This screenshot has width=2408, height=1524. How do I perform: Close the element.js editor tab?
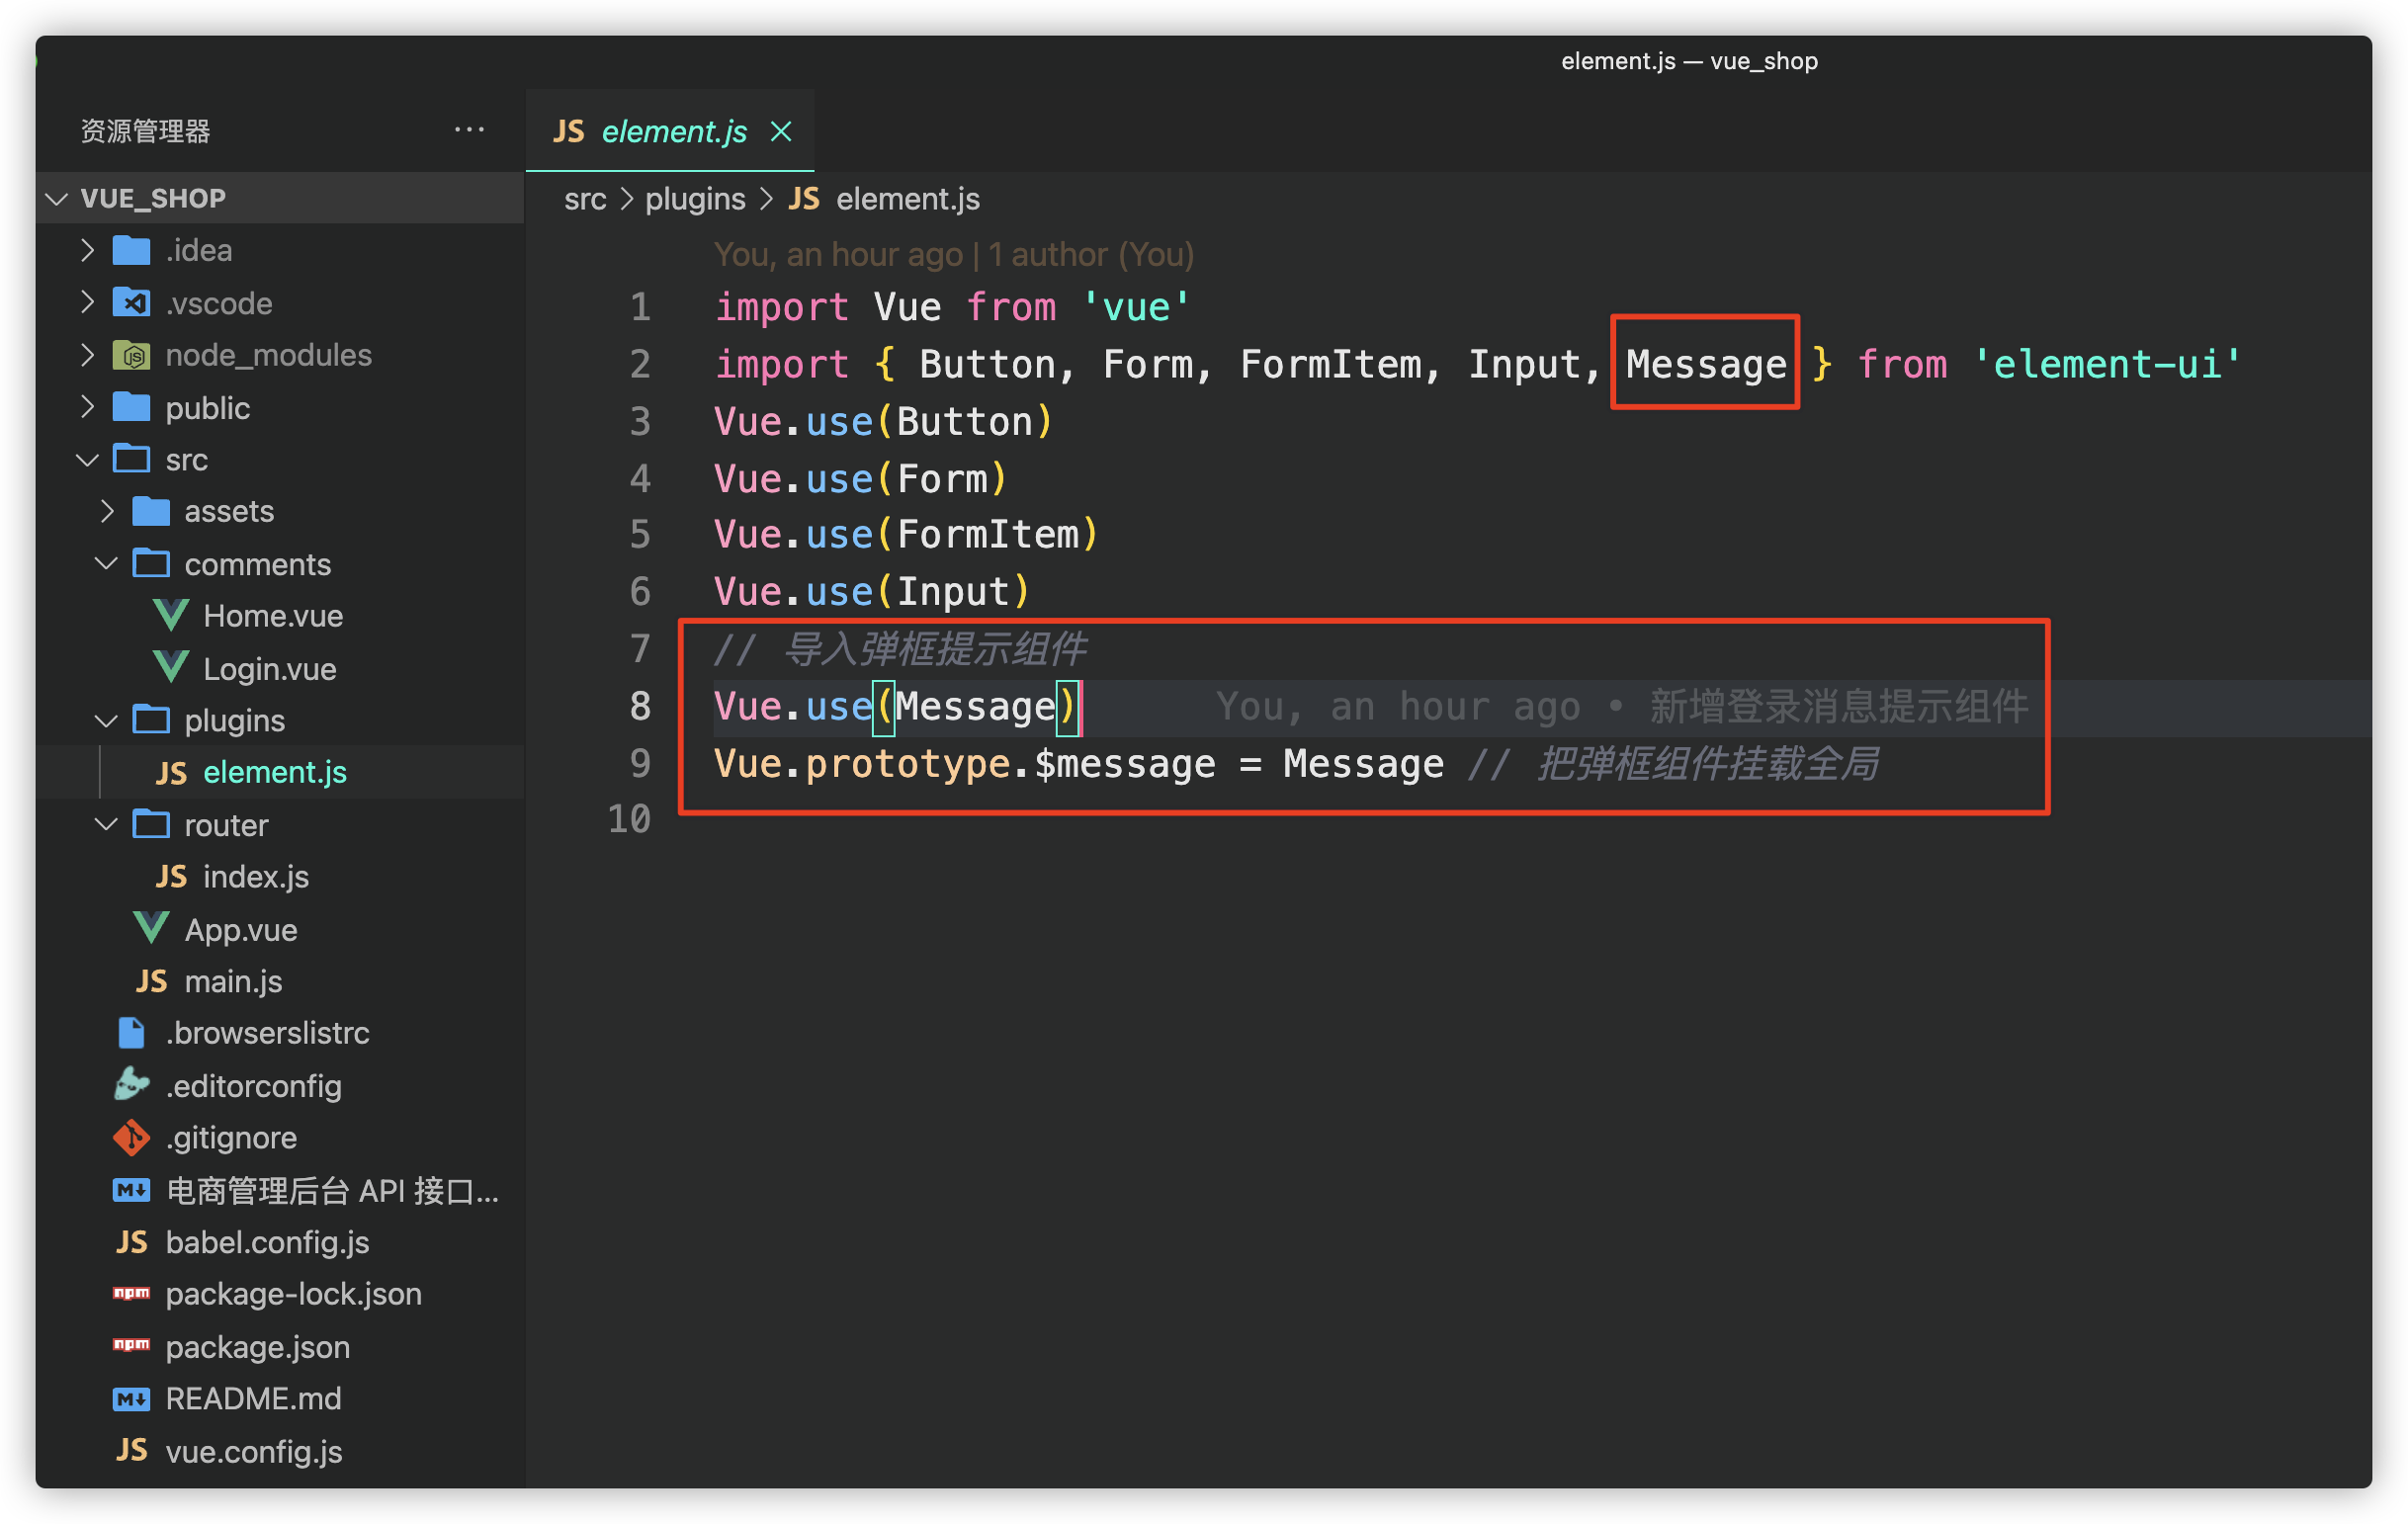tap(781, 131)
